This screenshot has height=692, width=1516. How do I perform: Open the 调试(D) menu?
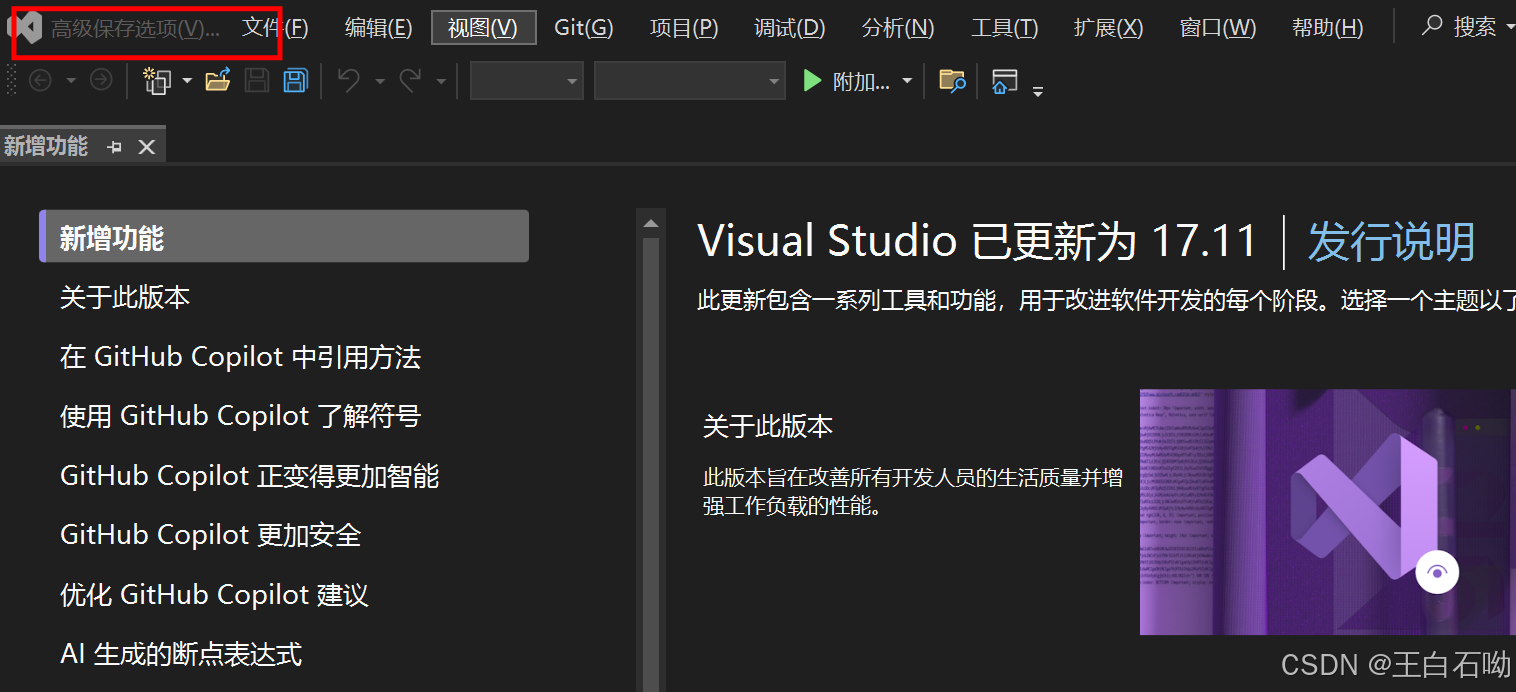coord(789,27)
